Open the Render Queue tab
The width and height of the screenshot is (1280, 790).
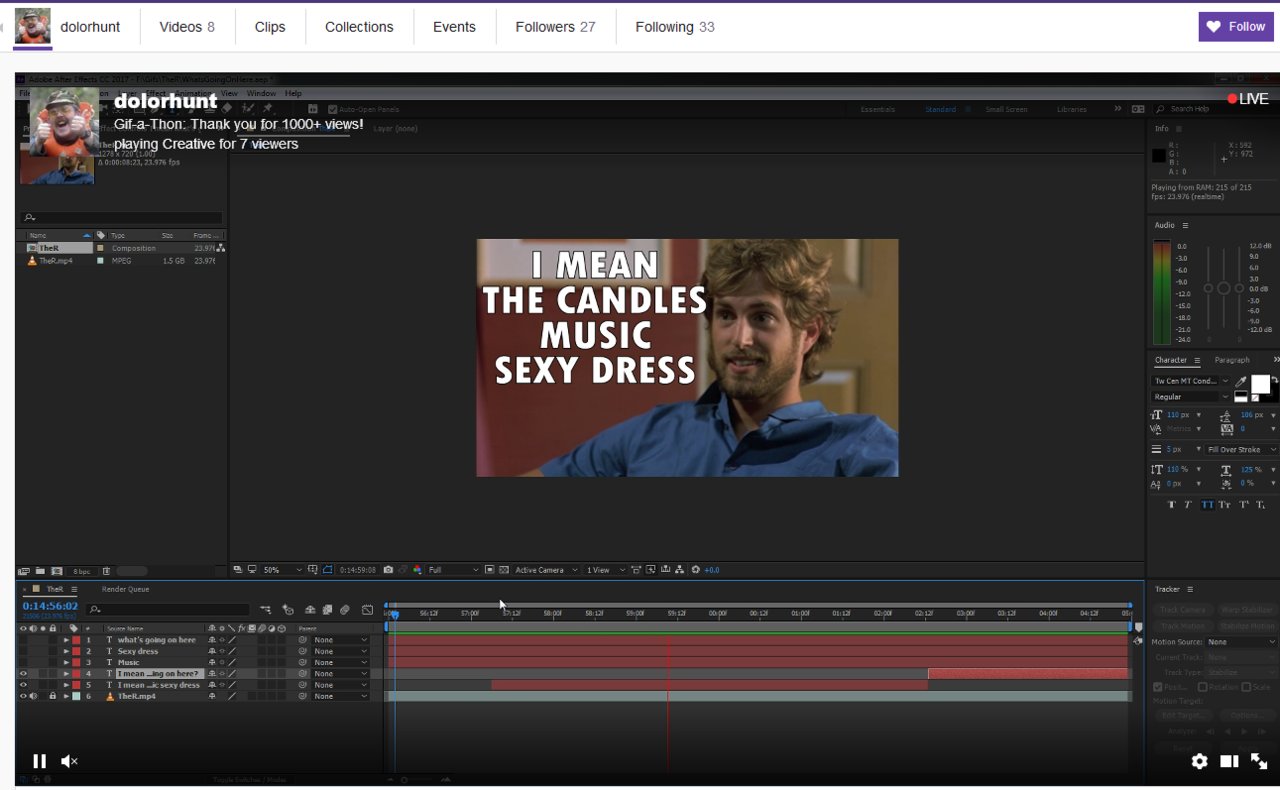[x=125, y=589]
